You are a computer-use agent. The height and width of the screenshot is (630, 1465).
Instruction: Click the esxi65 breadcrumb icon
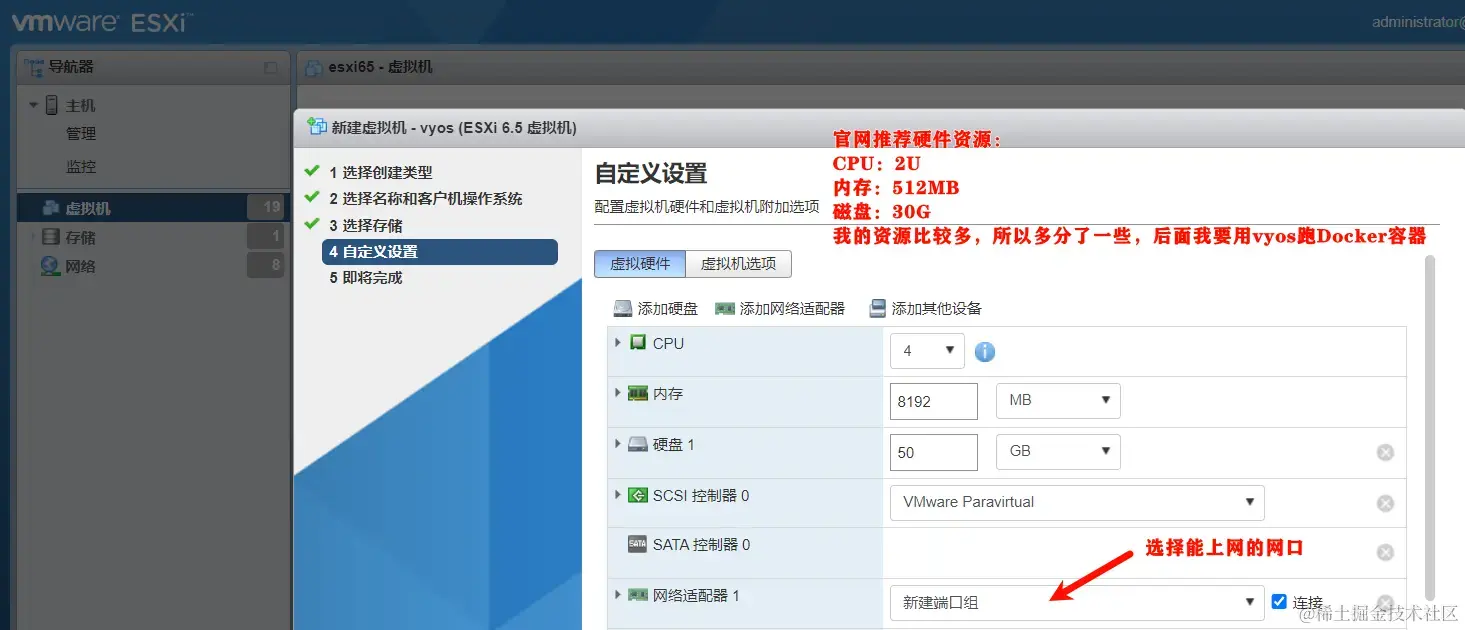click(314, 67)
